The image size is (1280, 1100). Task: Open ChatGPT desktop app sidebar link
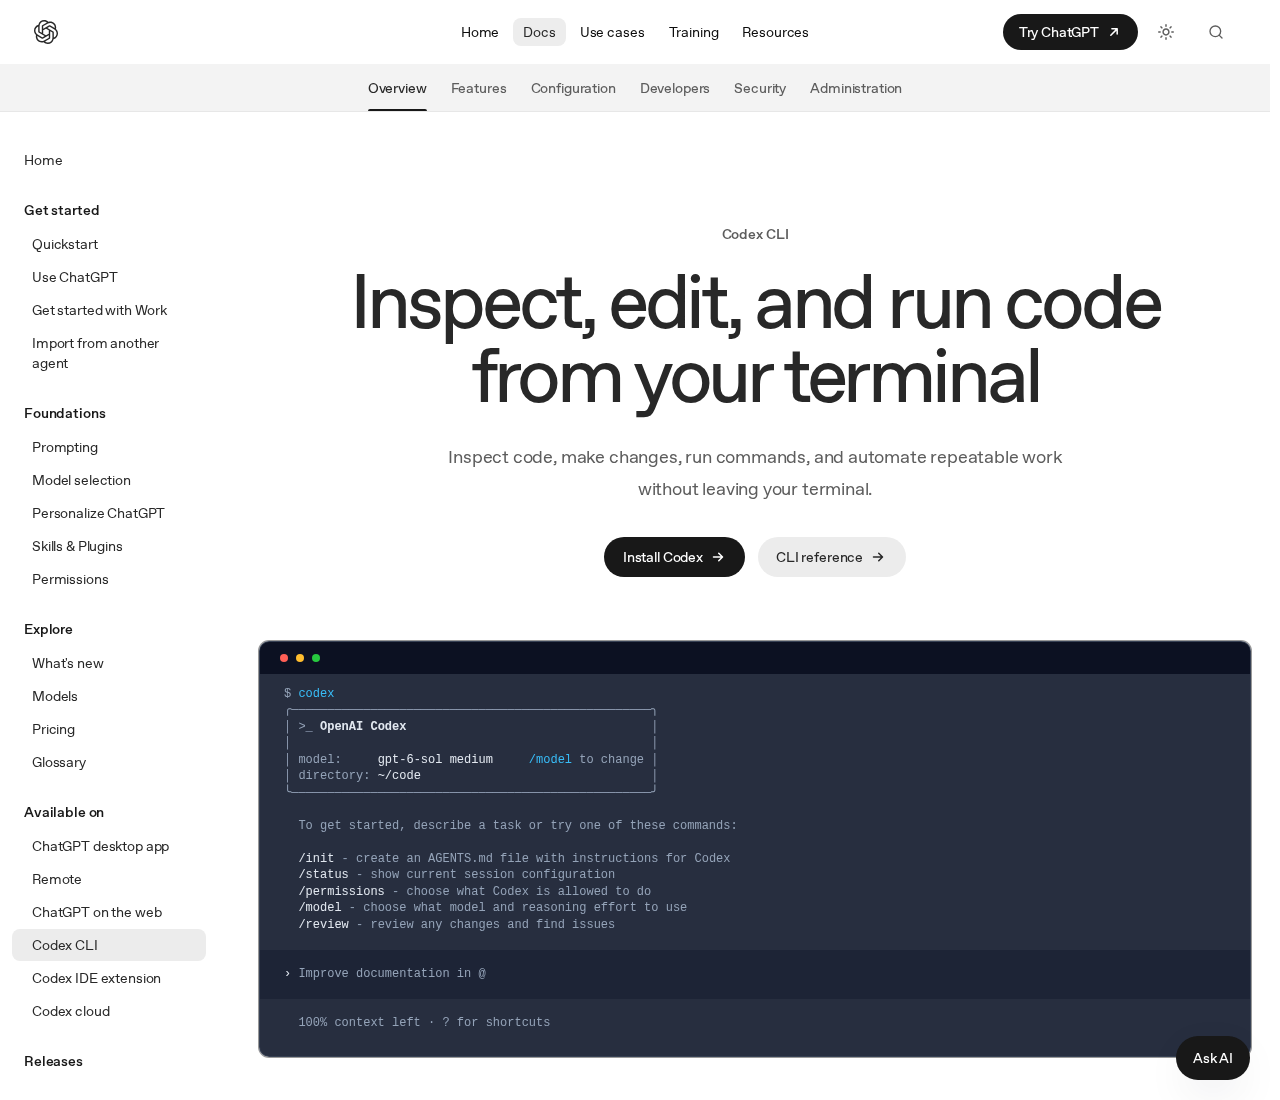(x=100, y=846)
